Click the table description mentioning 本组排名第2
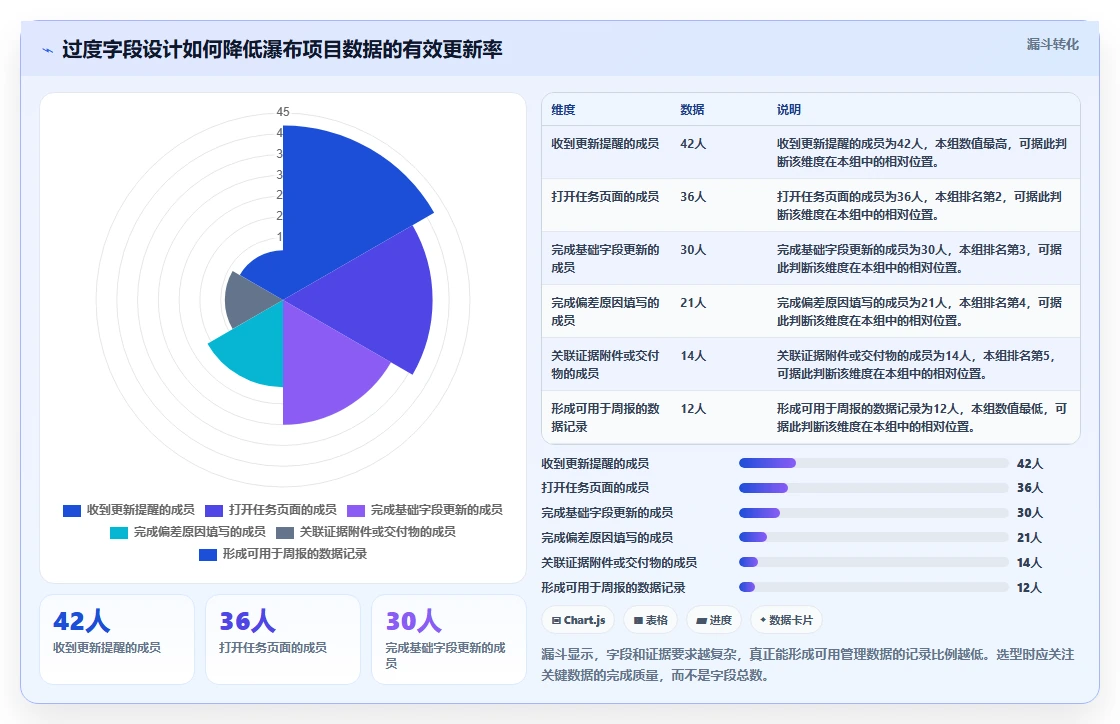 tap(919, 206)
